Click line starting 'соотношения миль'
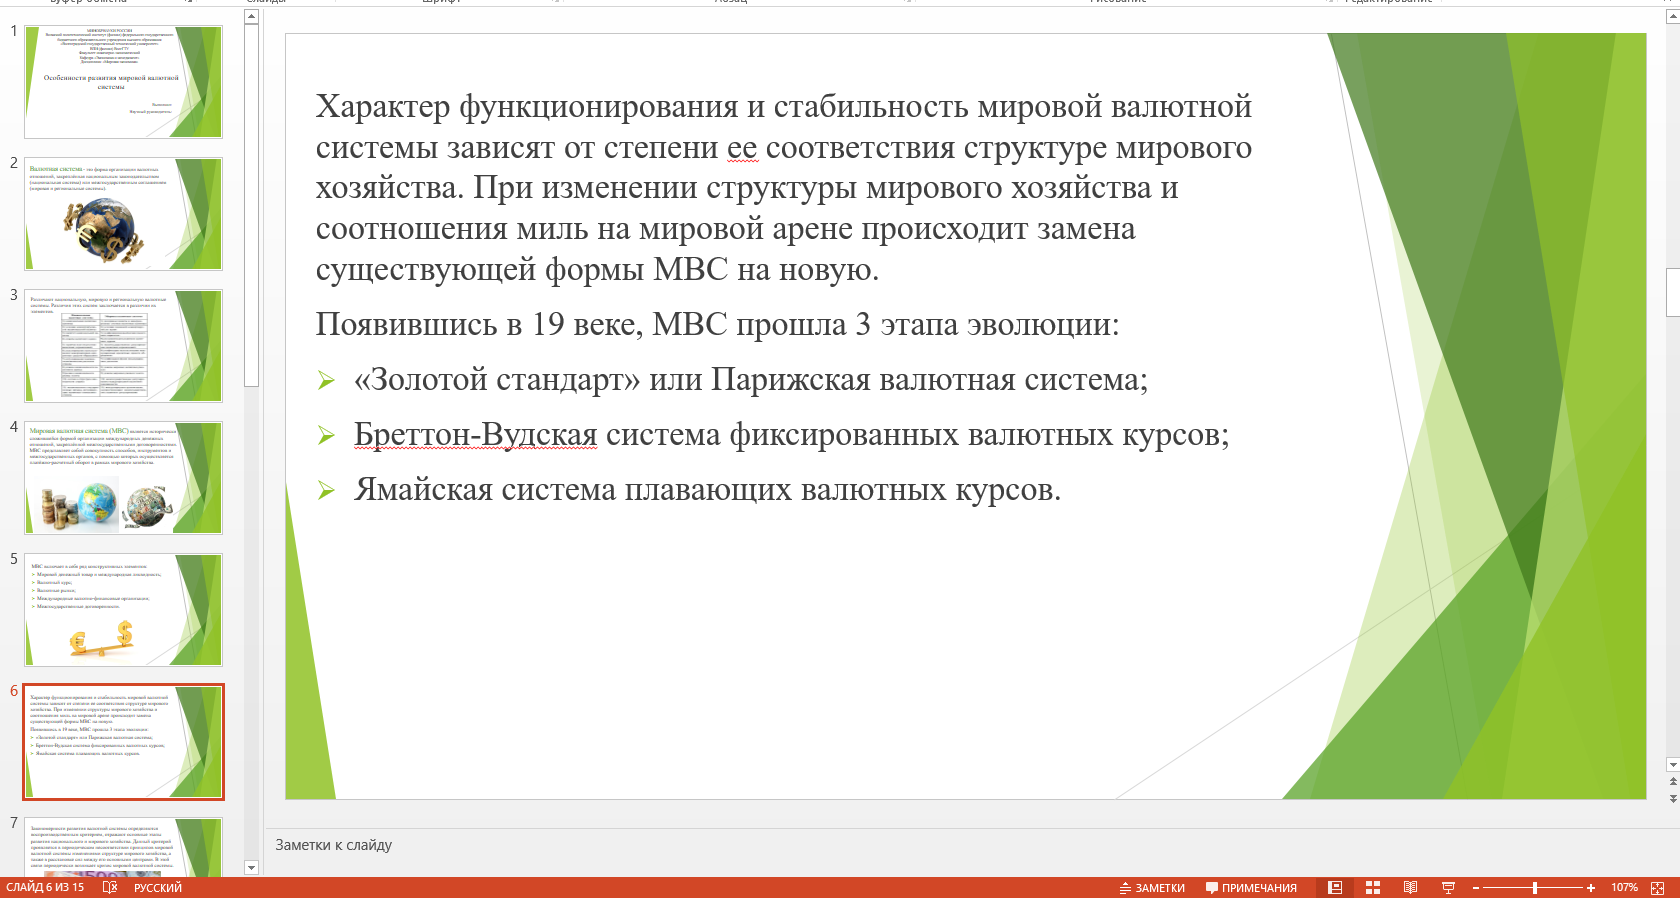 coord(725,229)
